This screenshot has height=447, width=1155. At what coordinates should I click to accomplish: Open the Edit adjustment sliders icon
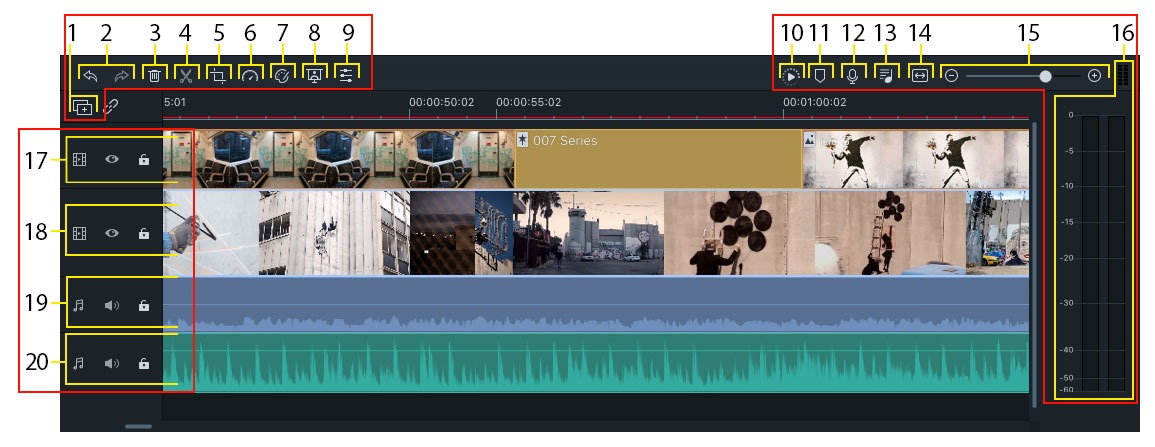click(x=346, y=76)
